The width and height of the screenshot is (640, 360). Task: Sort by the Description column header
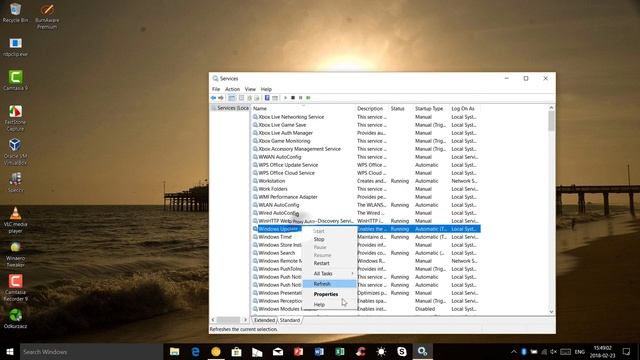point(372,109)
